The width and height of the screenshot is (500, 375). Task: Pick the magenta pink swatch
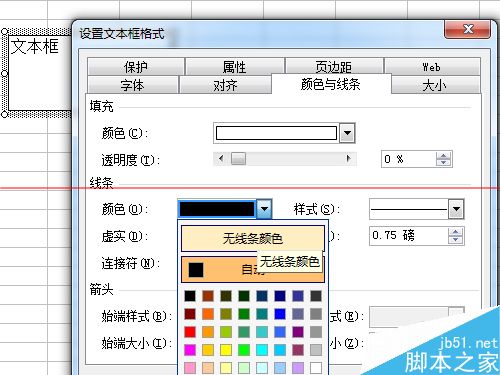[190, 350]
